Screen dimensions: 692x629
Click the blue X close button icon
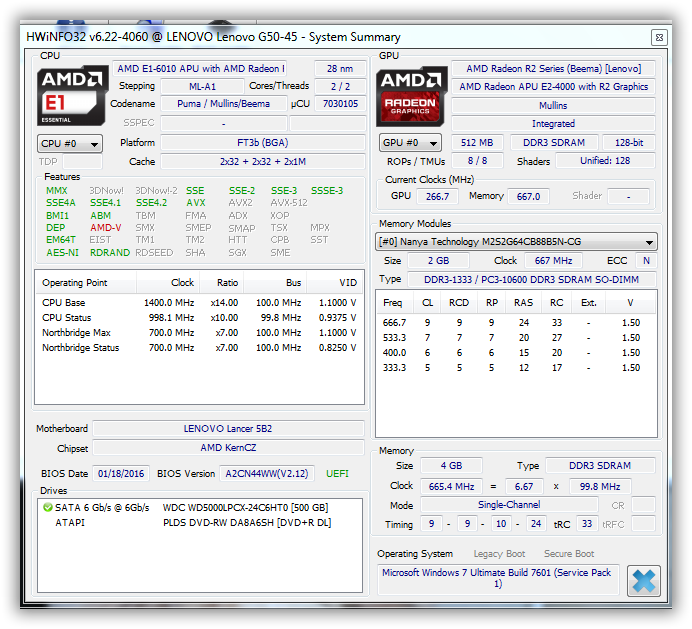tap(643, 581)
